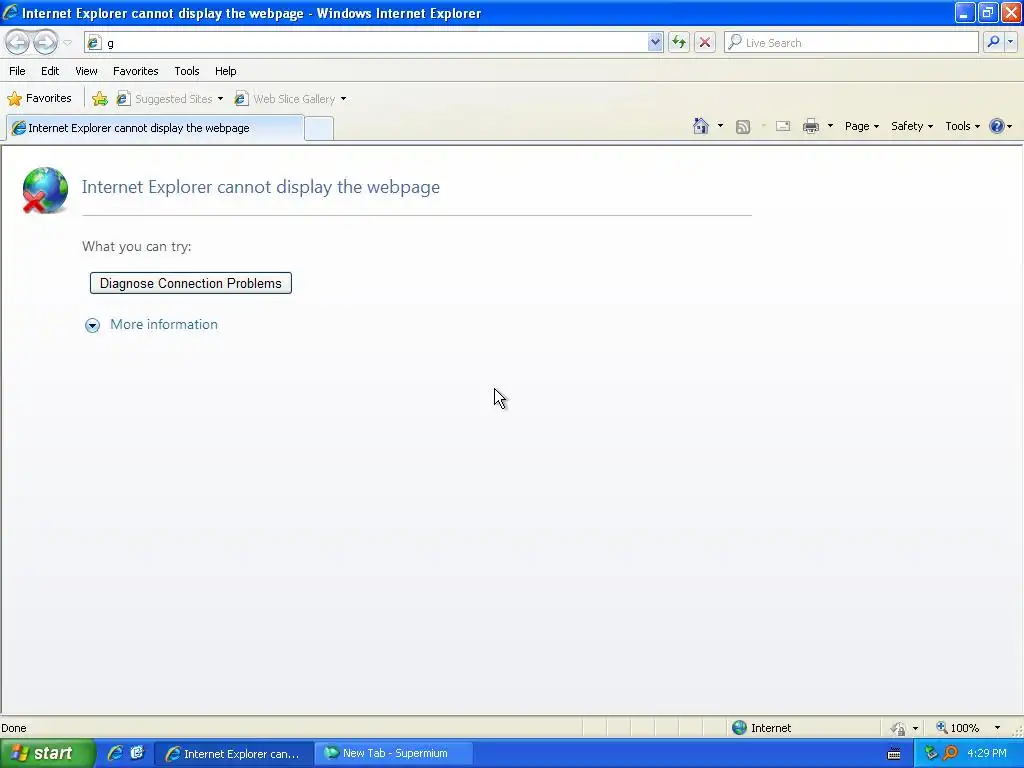Click the Home icon in command bar

pyautogui.click(x=701, y=126)
